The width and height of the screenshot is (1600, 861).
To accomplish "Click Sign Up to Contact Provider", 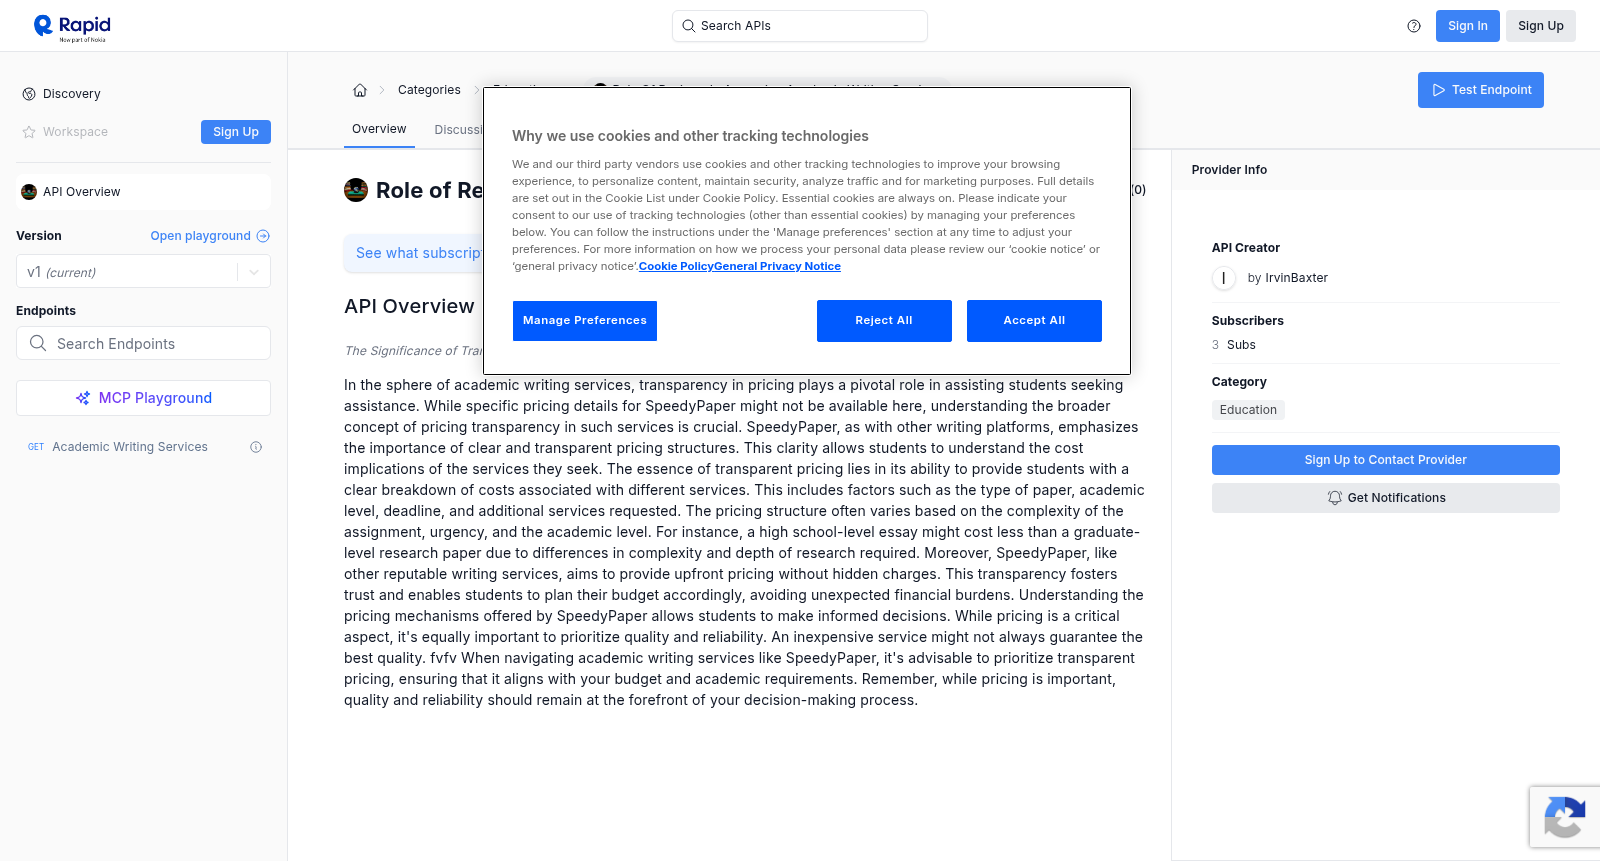I will tap(1386, 460).
